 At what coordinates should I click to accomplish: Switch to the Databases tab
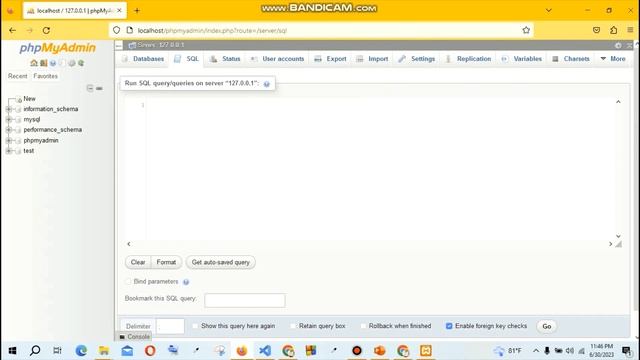tap(143, 59)
